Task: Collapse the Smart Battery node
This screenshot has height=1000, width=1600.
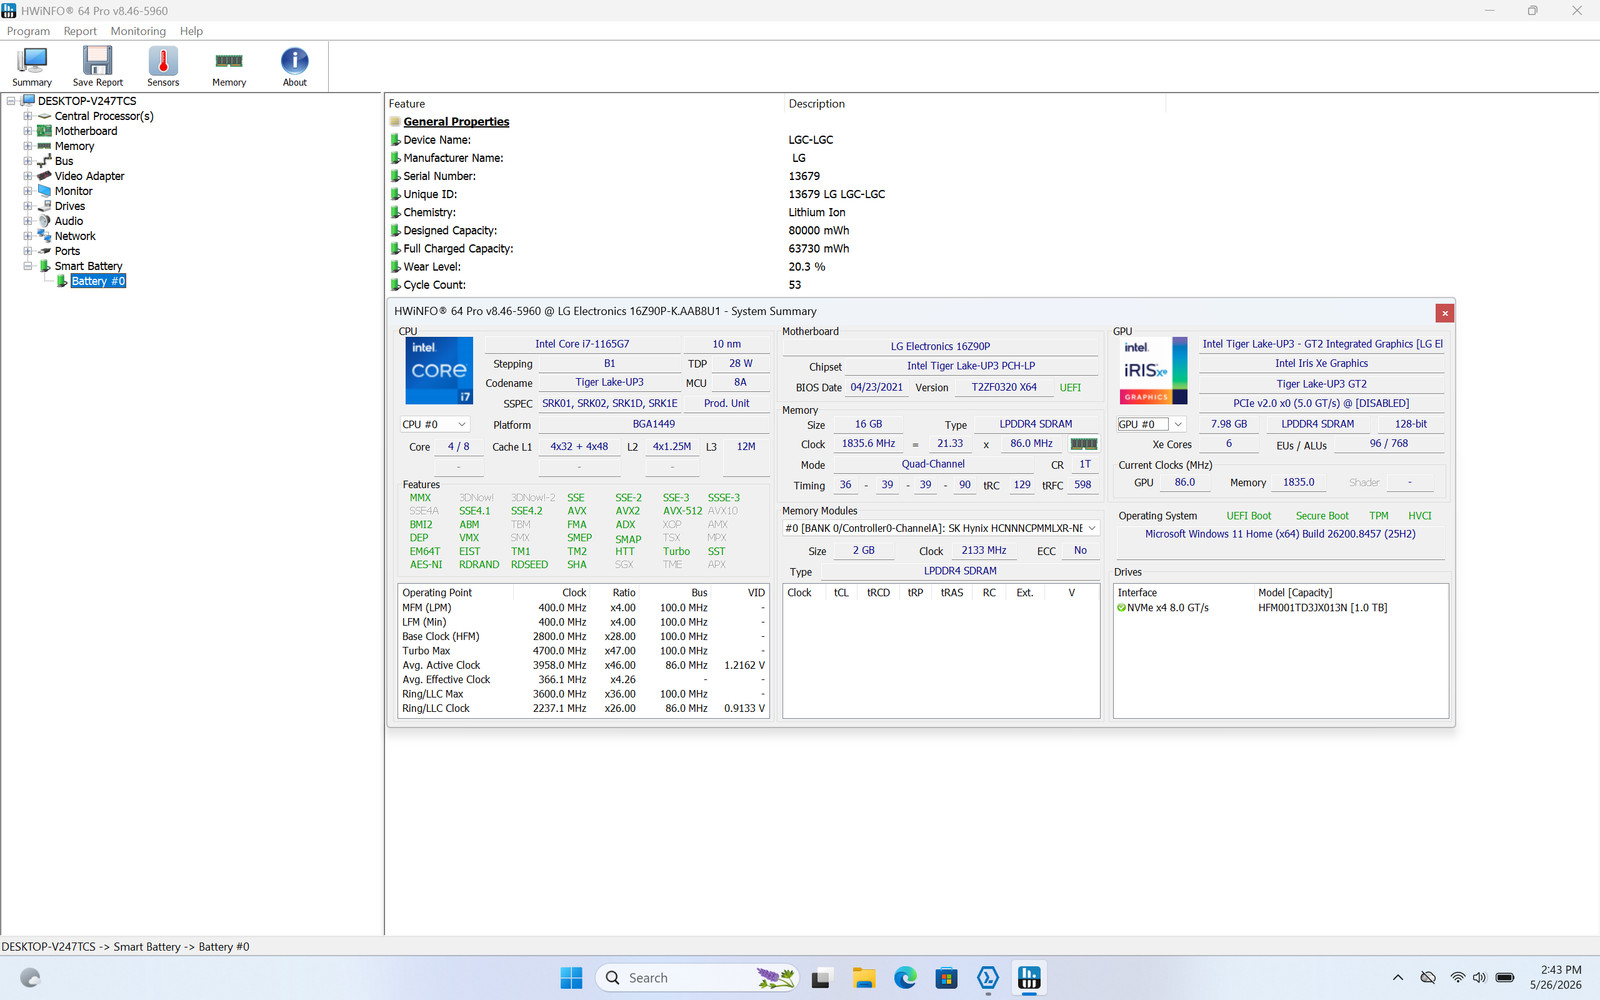Action: (28, 266)
